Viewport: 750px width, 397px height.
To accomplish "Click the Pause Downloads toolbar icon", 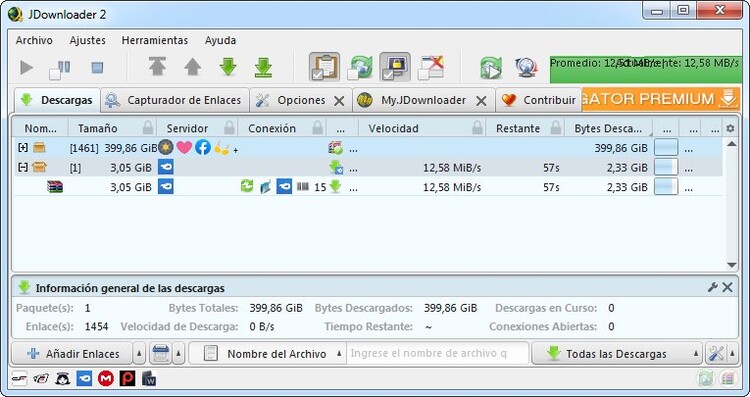I will coord(60,69).
